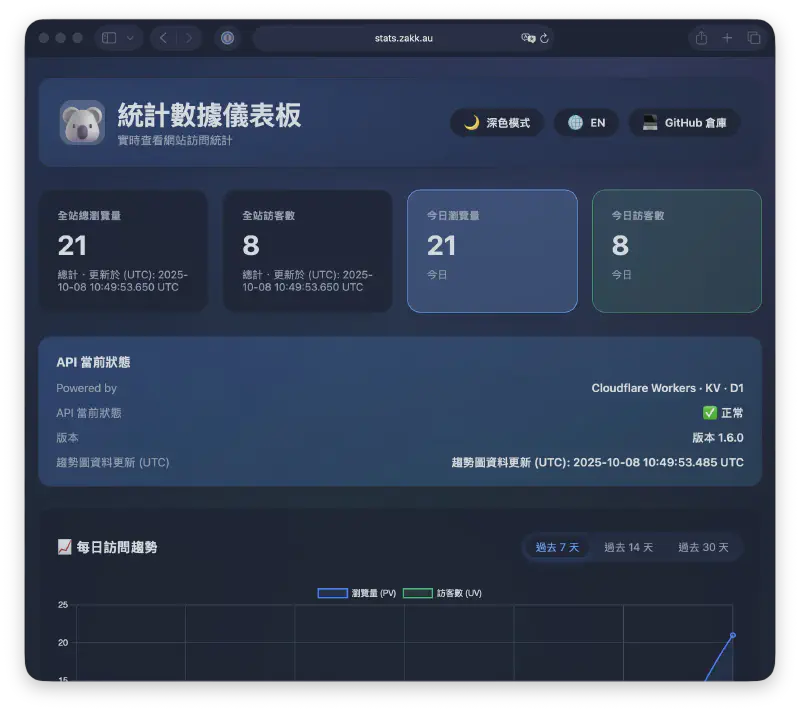
Task: Switch to the 過去 30 天 tab
Action: tap(703, 547)
